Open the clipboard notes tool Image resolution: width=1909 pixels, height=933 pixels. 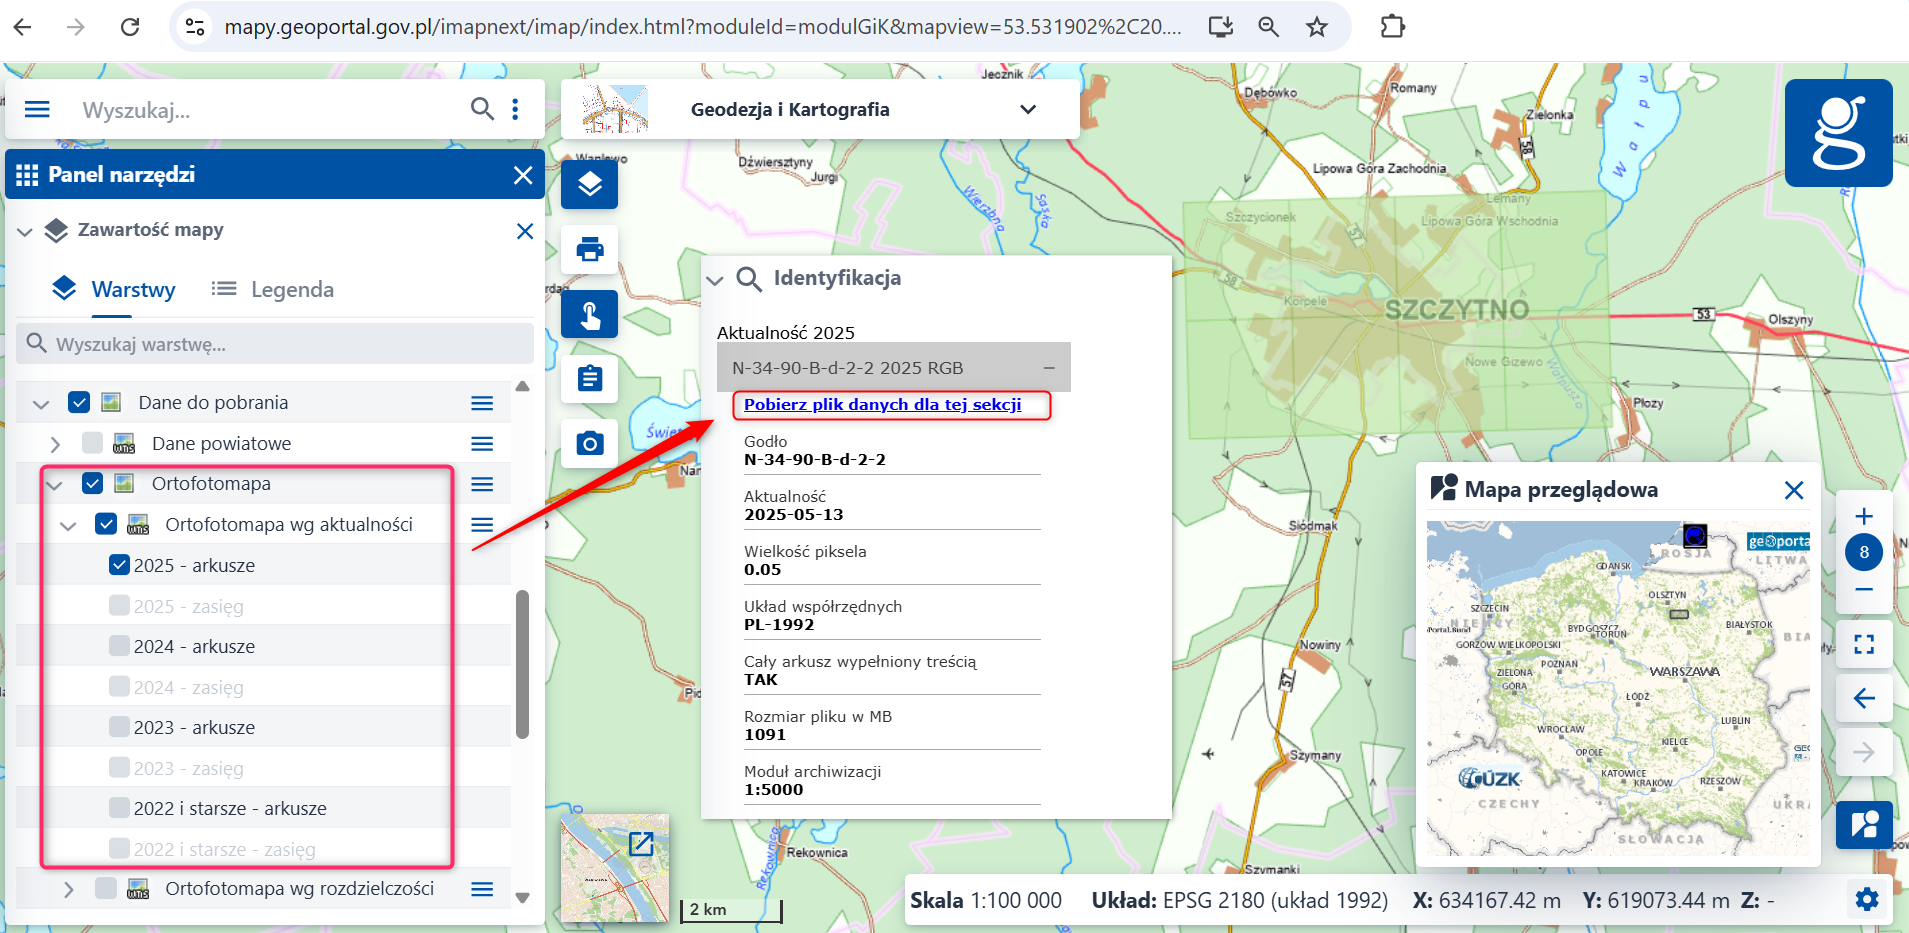[x=589, y=379]
